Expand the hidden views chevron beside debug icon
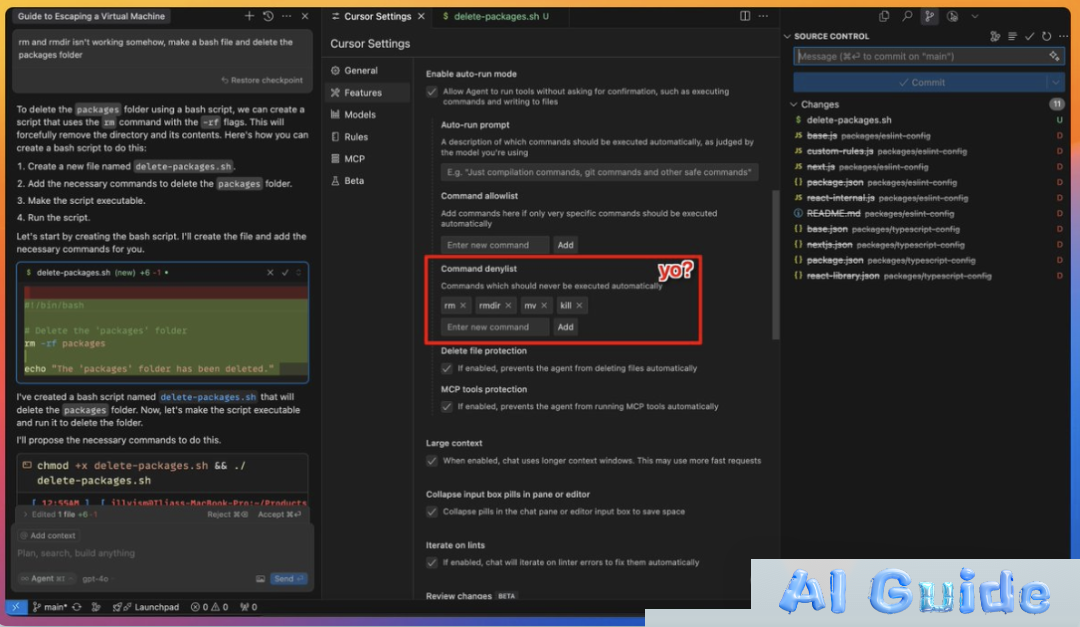The image size is (1080, 627). 975,16
